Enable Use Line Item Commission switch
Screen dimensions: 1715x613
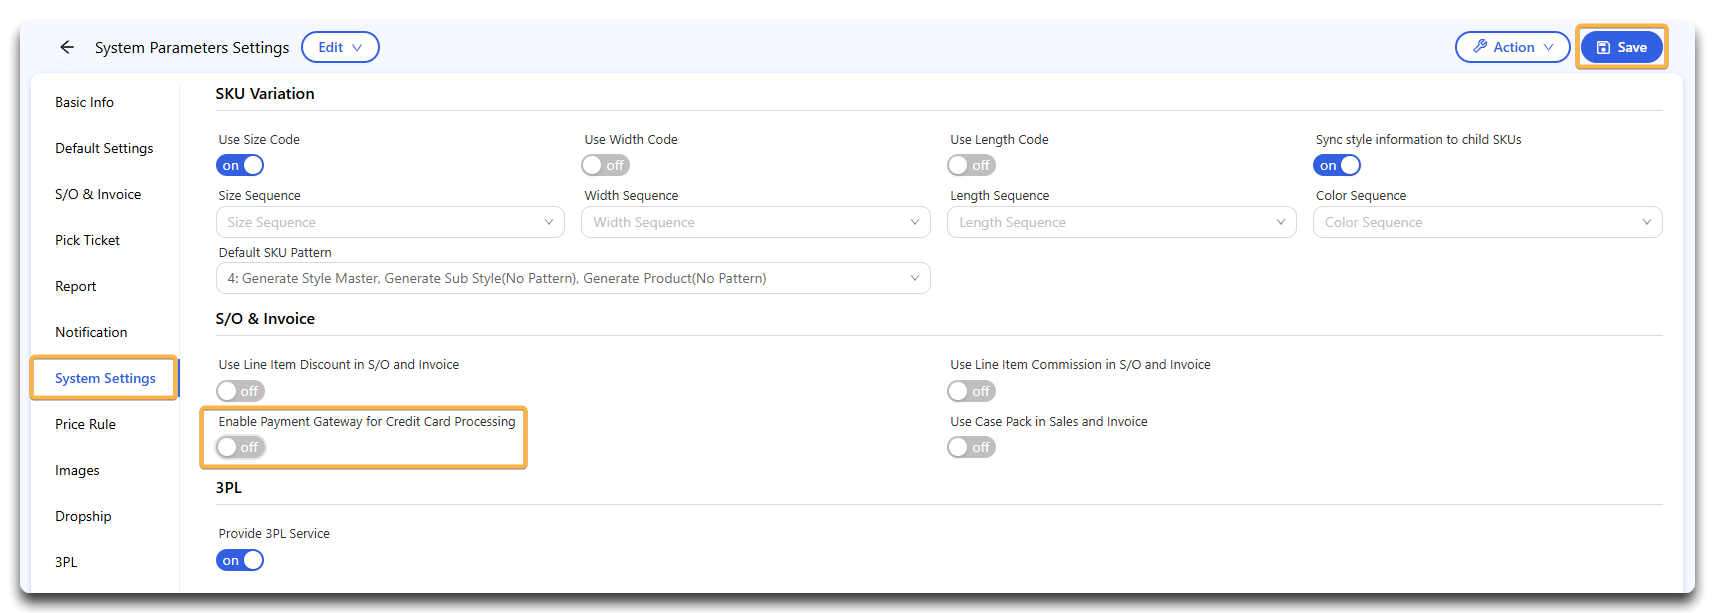(x=972, y=391)
